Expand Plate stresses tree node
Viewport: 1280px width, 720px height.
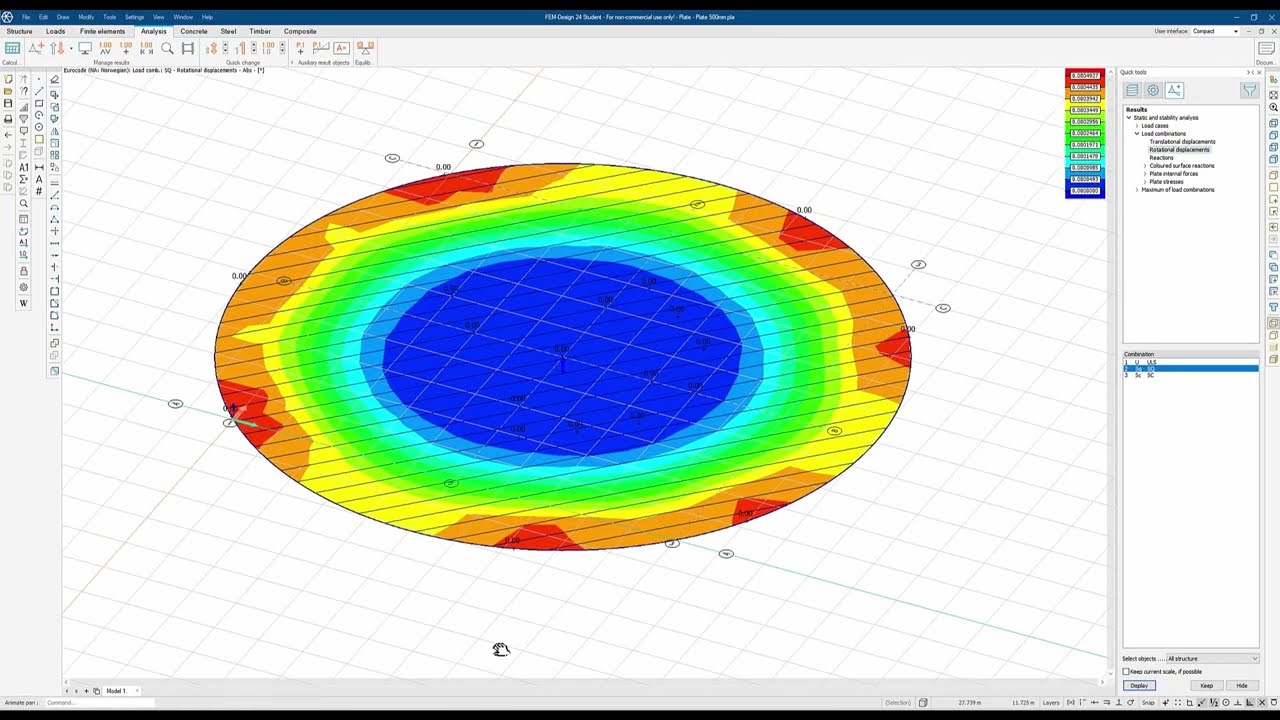[1145, 182]
